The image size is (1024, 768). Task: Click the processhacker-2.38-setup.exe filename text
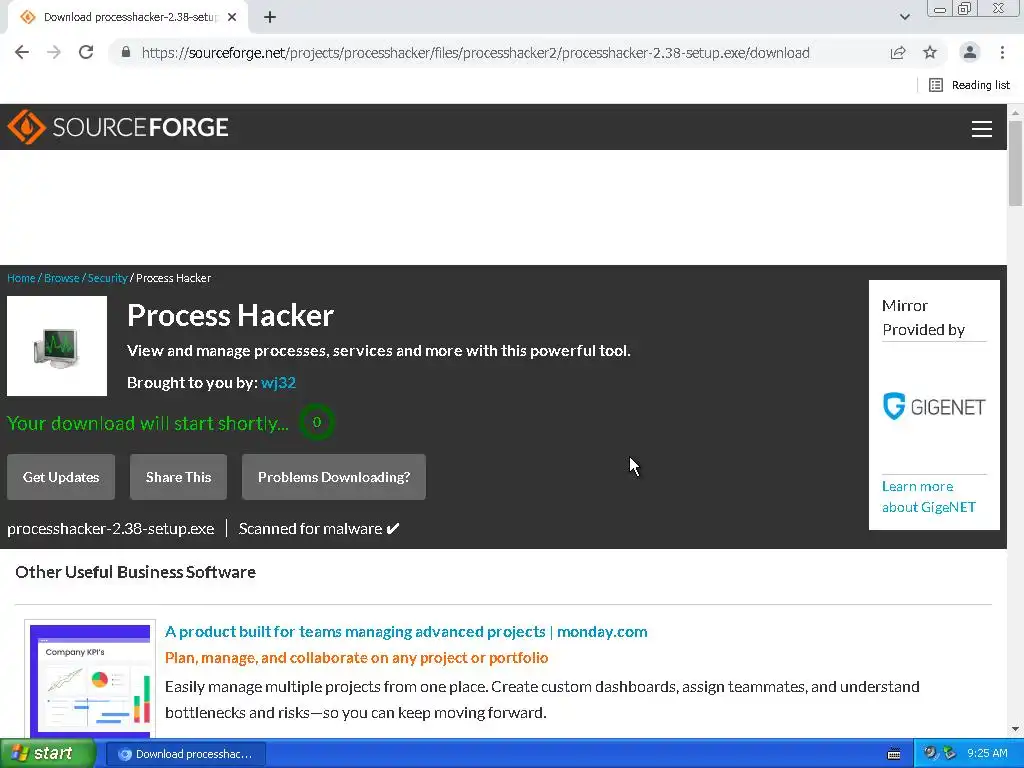pyautogui.click(x=111, y=529)
